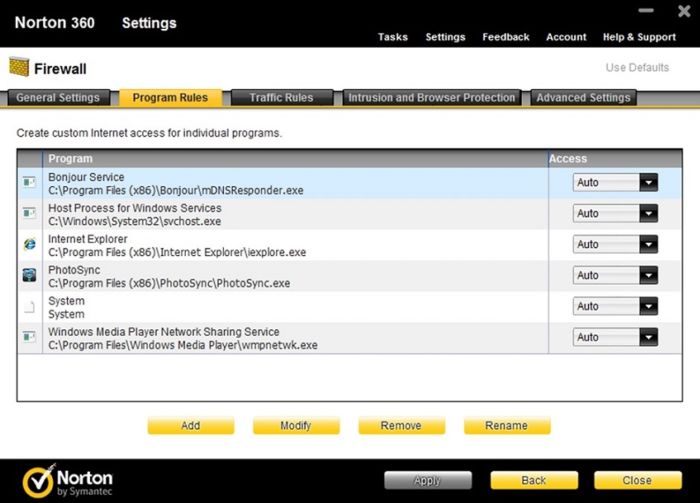The width and height of the screenshot is (700, 503).
Task: Click the Add button
Action: click(x=191, y=425)
